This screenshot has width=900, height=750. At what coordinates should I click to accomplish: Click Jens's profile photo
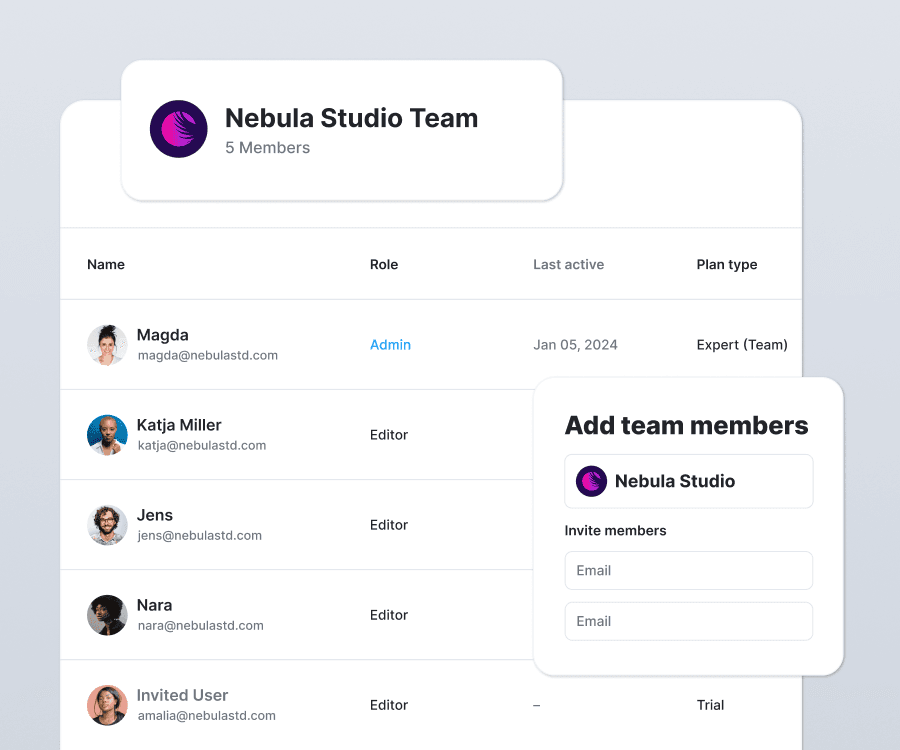(x=107, y=525)
